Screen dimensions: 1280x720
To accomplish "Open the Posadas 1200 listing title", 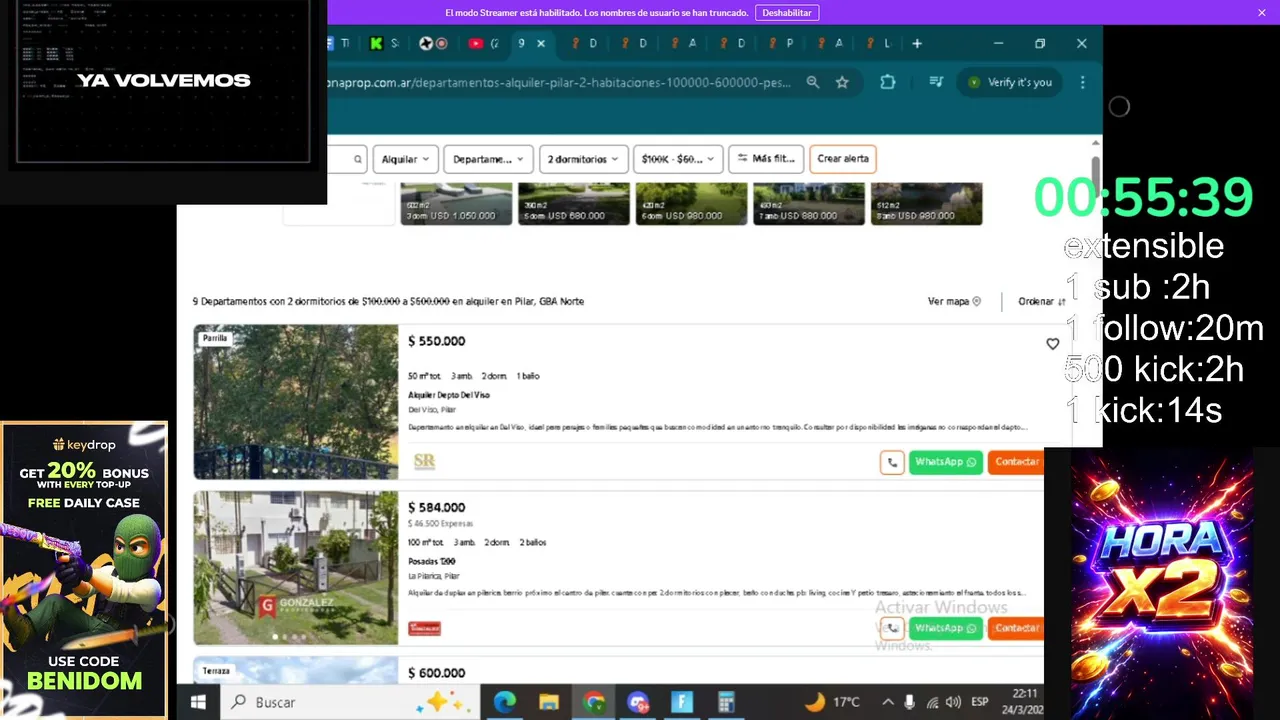I will (432, 561).
